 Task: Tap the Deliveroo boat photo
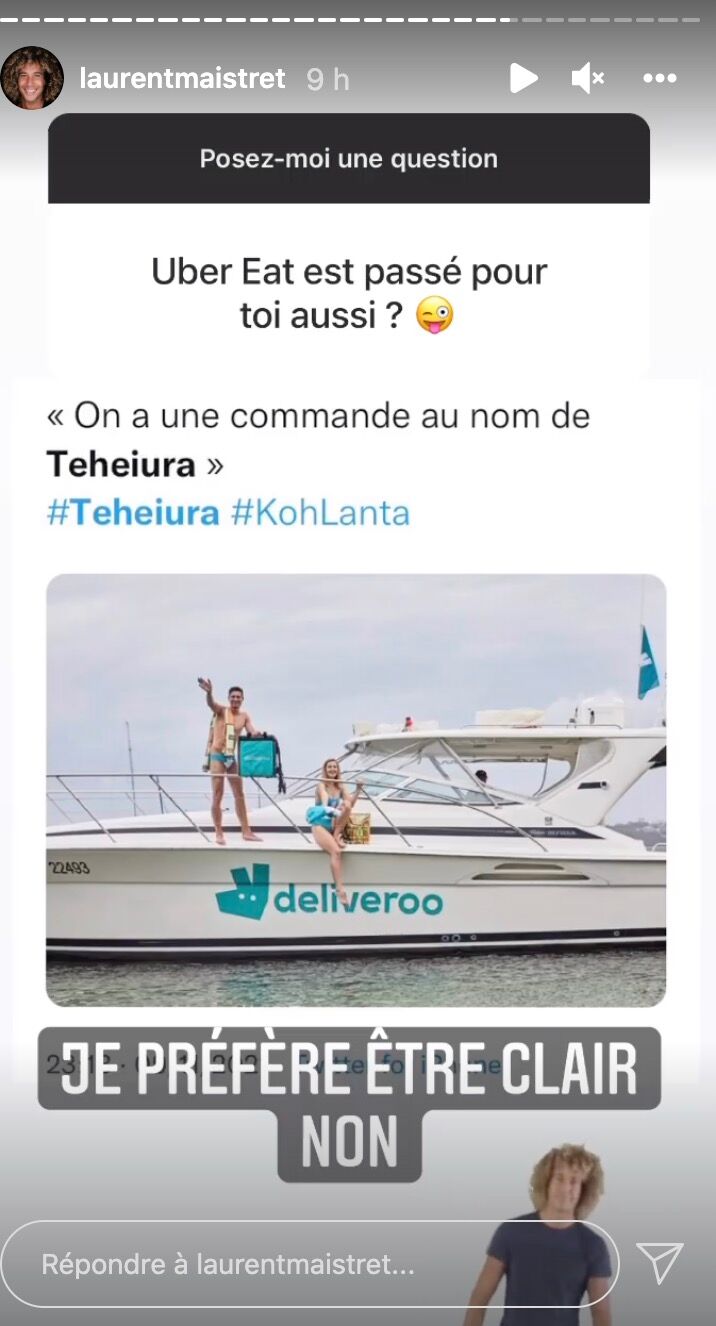pos(356,790)
